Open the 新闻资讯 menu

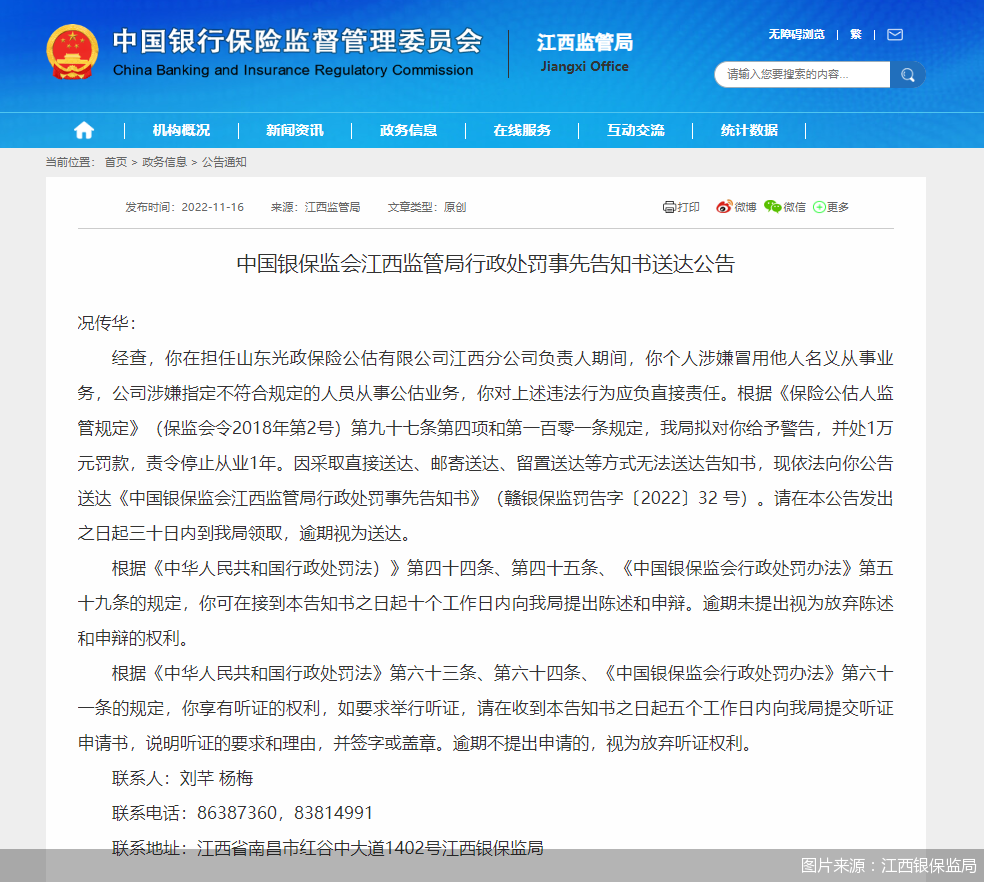(294, 130)
